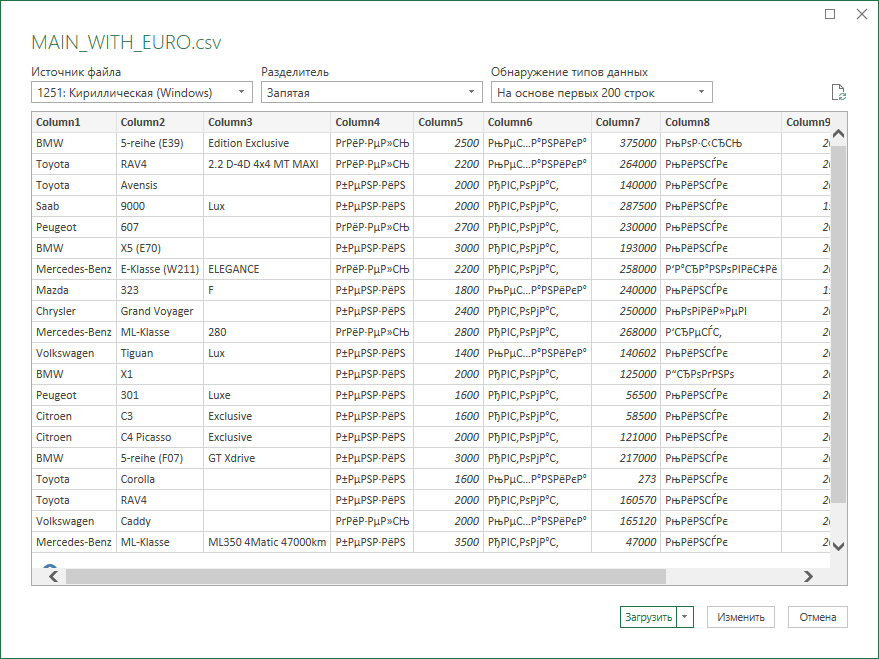Screen dimensions: 879x659
Task: Select the Column5 header
Action: point(448,122)
